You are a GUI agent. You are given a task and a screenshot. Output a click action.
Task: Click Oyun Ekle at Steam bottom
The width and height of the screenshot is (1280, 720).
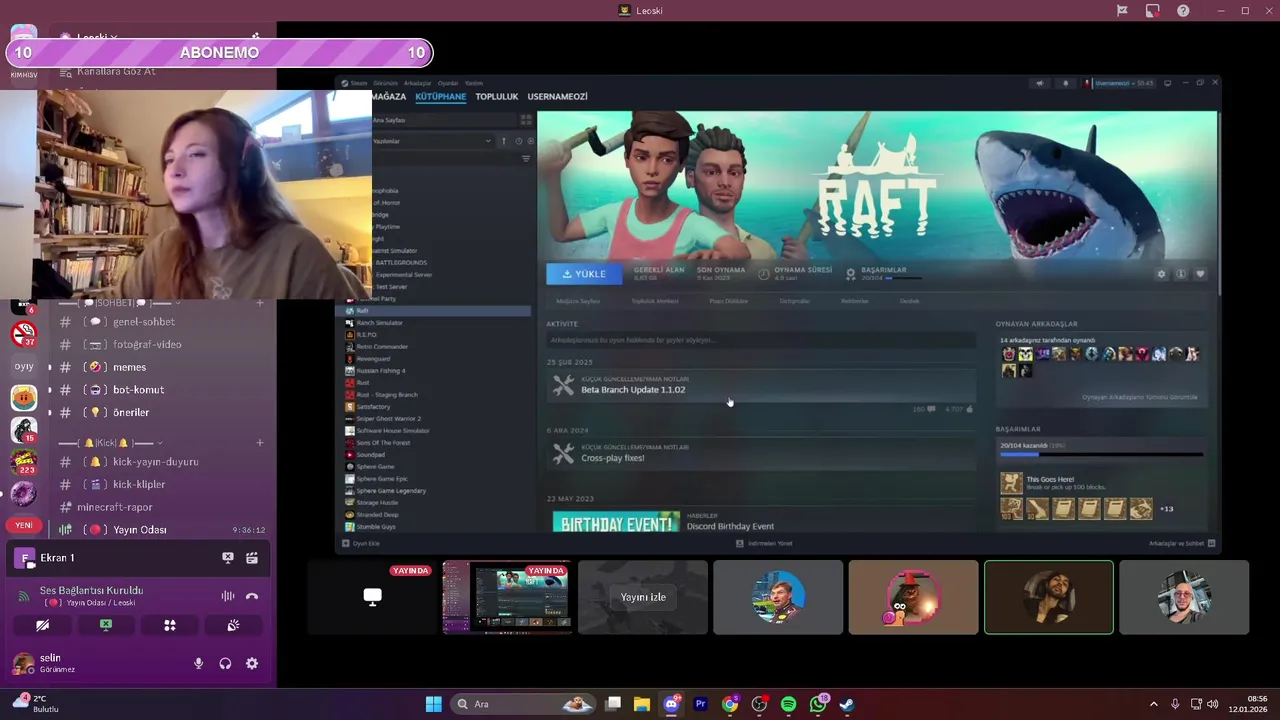pos(361,544)
